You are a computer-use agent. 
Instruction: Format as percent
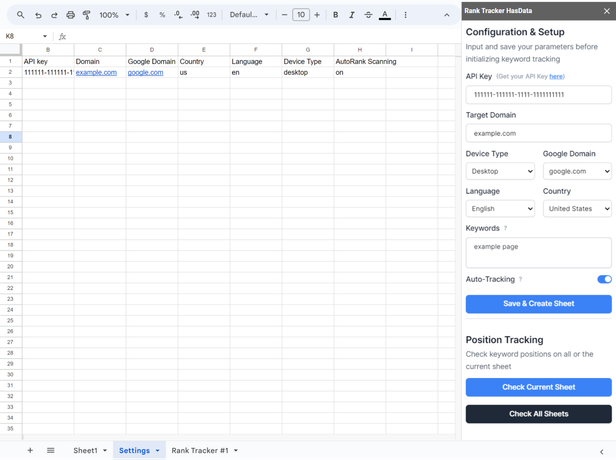162,15
